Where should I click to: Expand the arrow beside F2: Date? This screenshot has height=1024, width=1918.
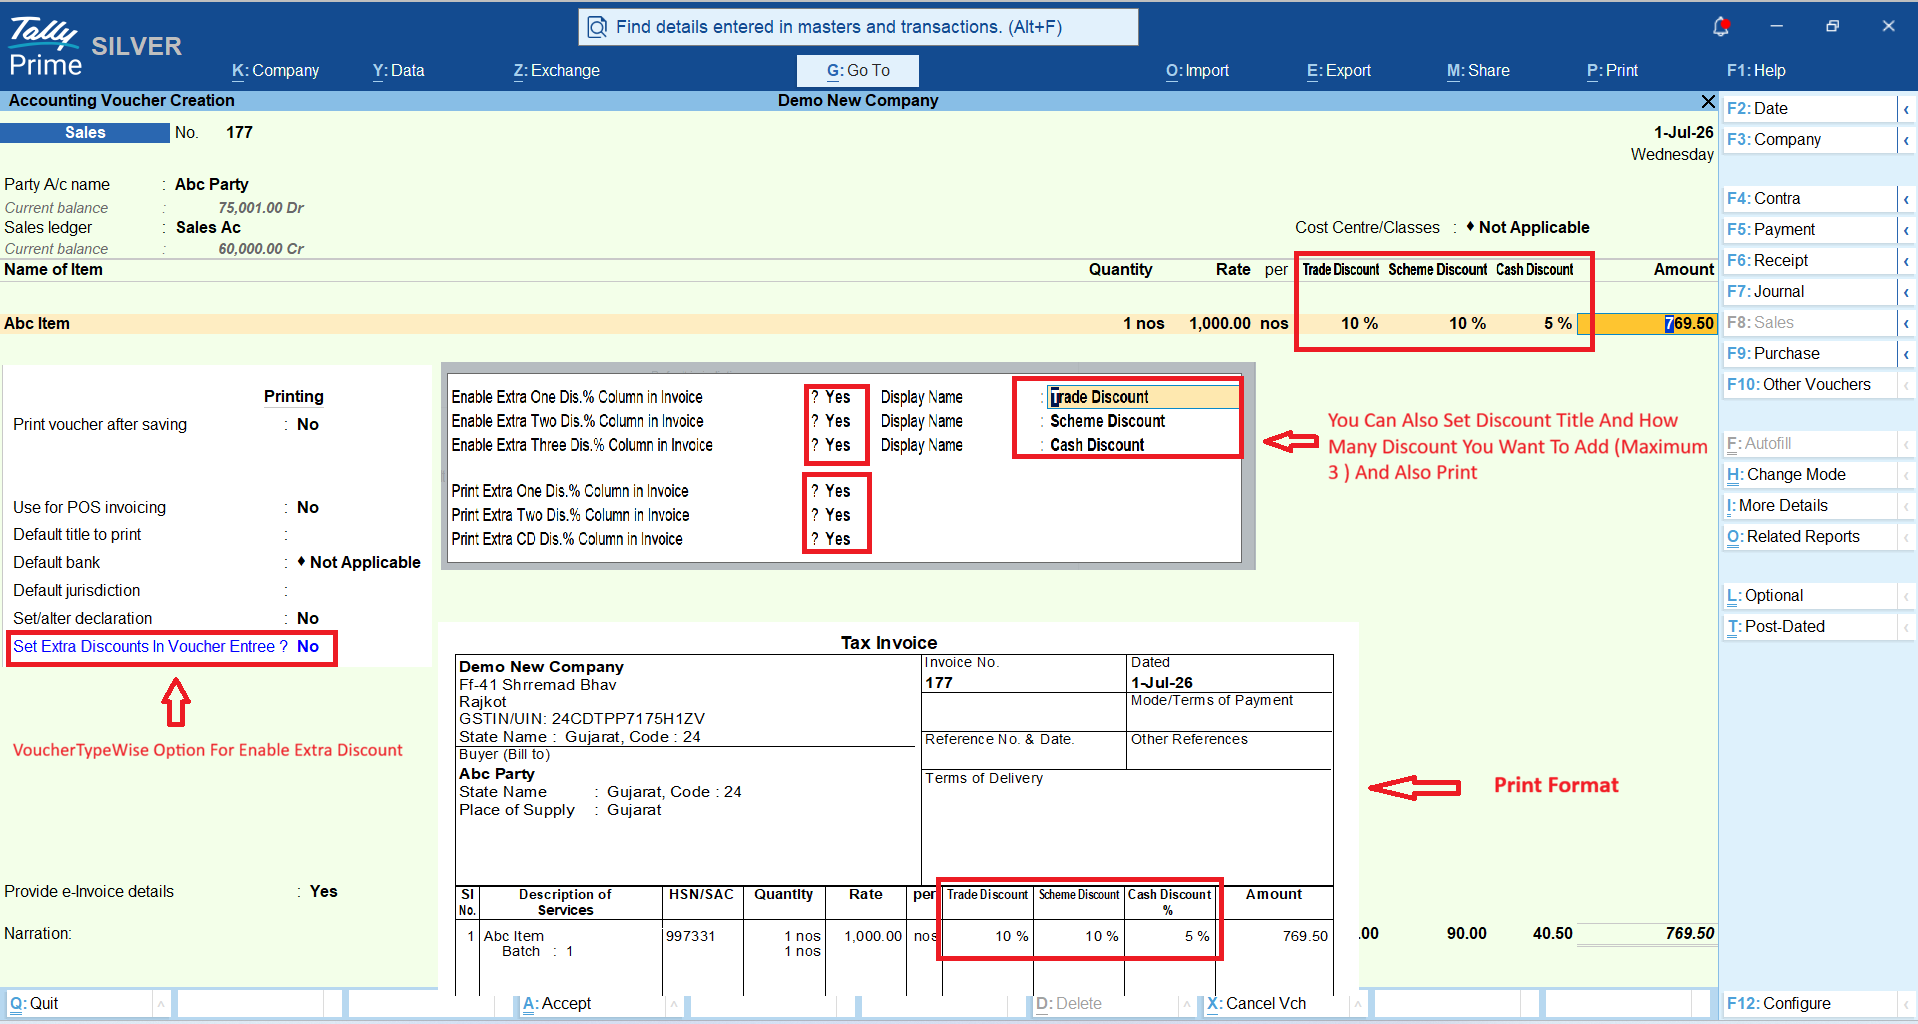[x=1906, y=109]
